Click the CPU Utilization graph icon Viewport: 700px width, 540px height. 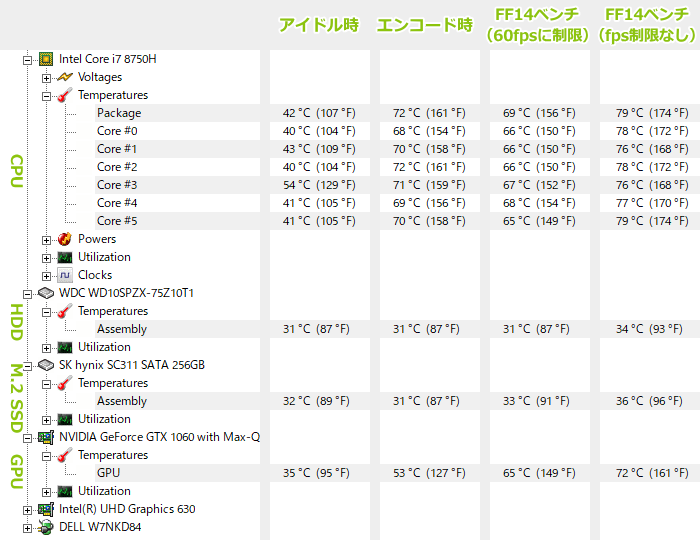(65, 258)
